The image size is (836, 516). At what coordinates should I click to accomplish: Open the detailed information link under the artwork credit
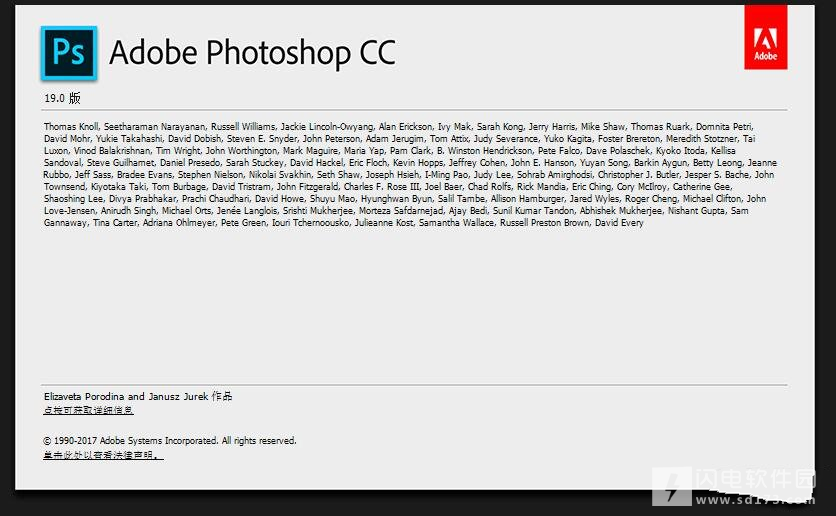[89, 410]
